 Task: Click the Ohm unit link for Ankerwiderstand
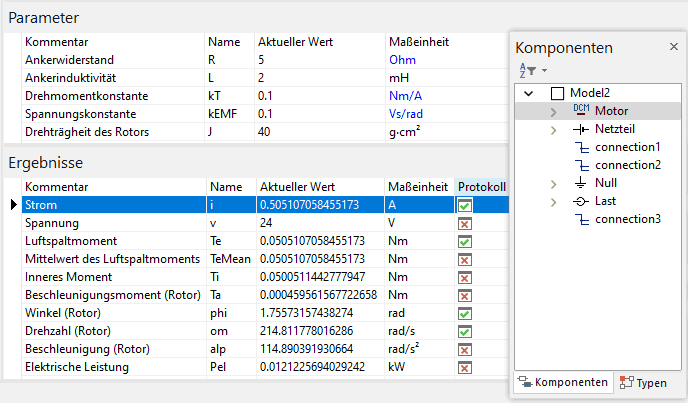coord(401,60)
